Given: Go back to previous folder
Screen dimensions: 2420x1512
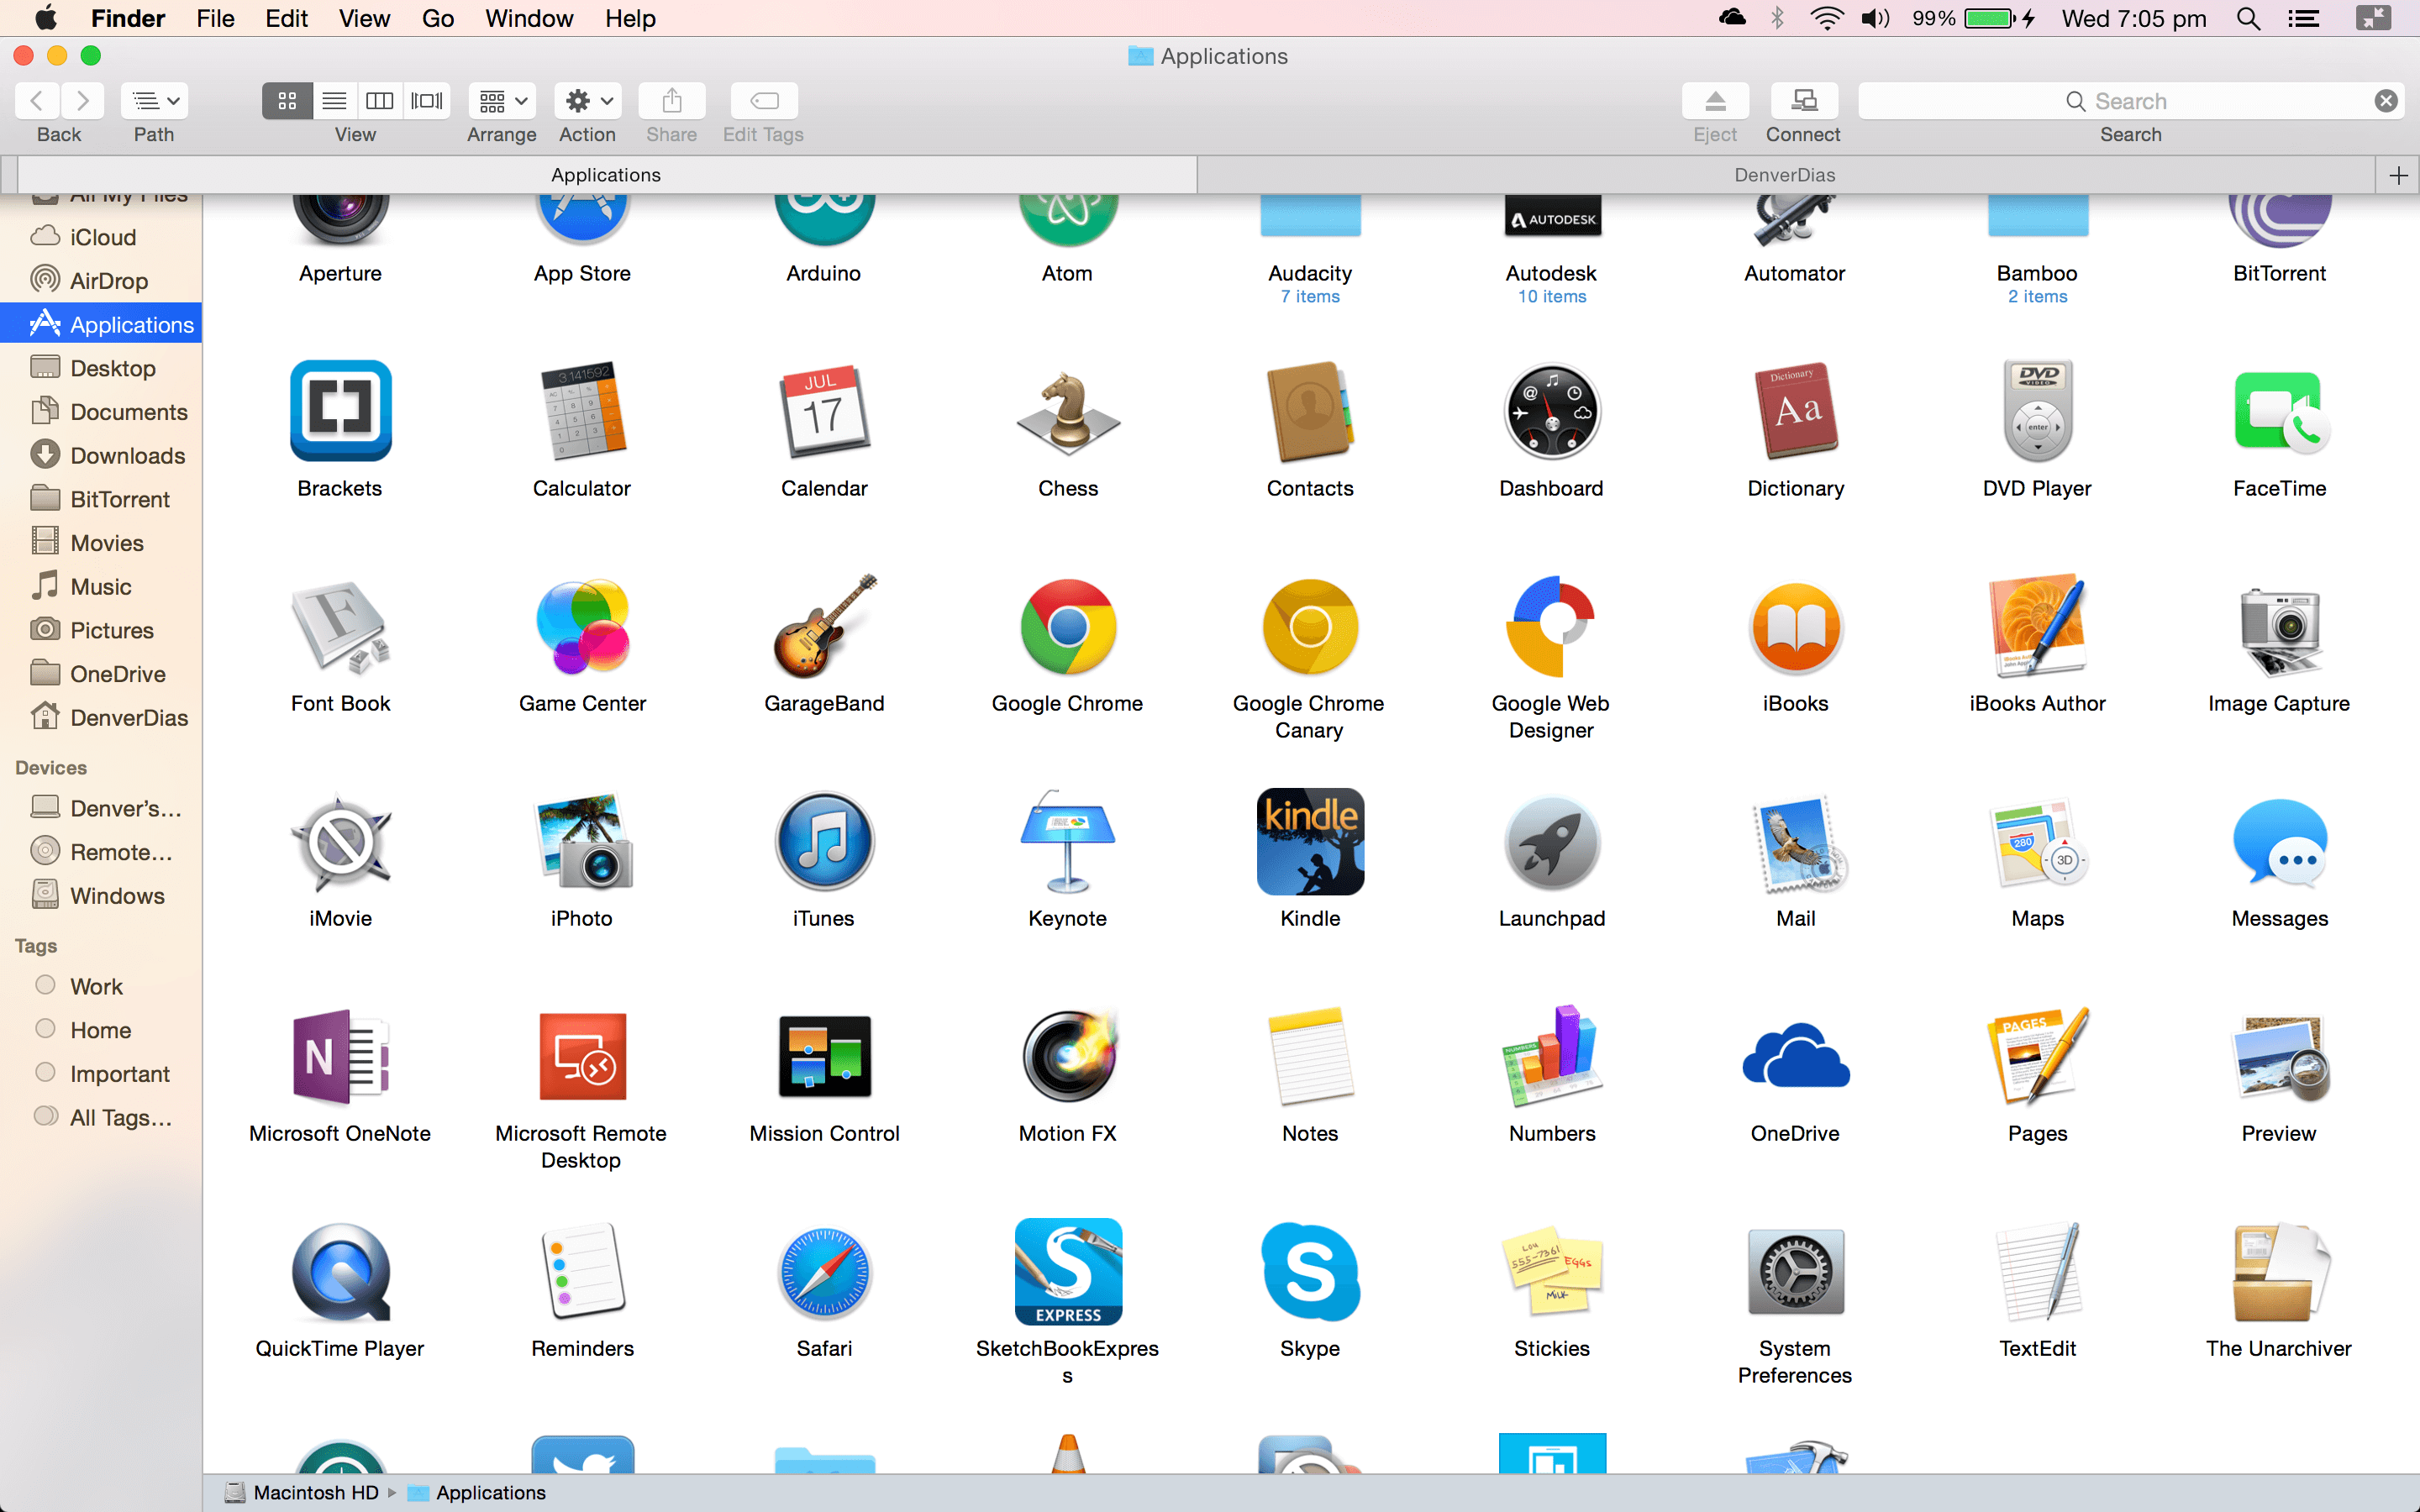Looking at the screenshot, I should (x=37, y=101).
